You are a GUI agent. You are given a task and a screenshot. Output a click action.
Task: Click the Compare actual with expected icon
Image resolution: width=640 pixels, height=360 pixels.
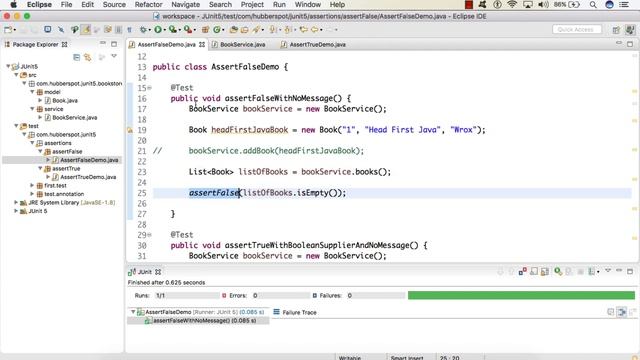click(x=632, y=312)
